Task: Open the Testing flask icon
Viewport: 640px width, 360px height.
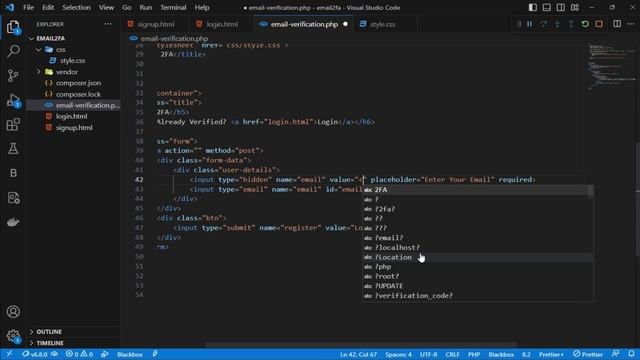Action: coord(13,149)
